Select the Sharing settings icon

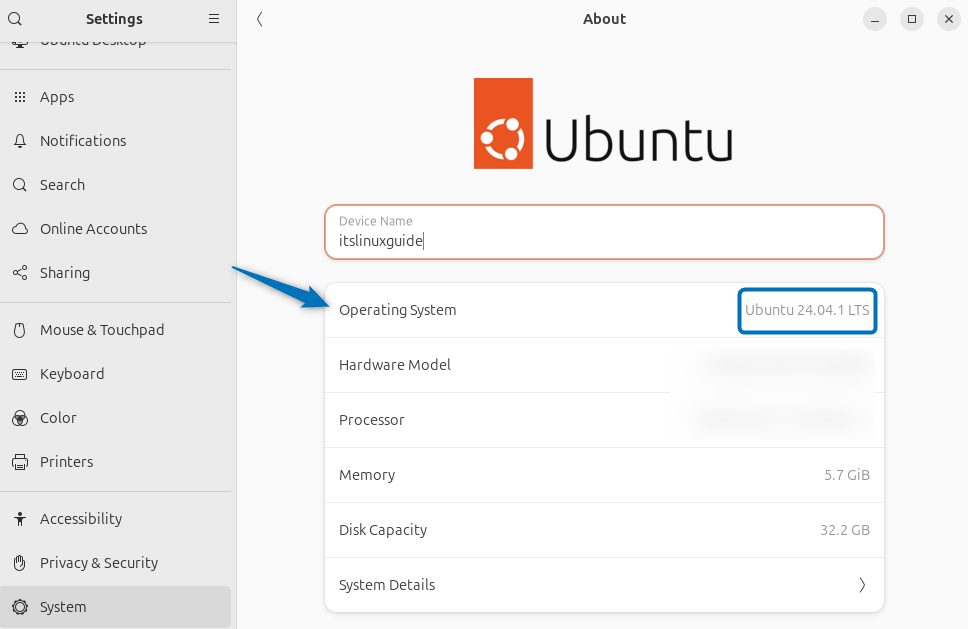(19, 272)
